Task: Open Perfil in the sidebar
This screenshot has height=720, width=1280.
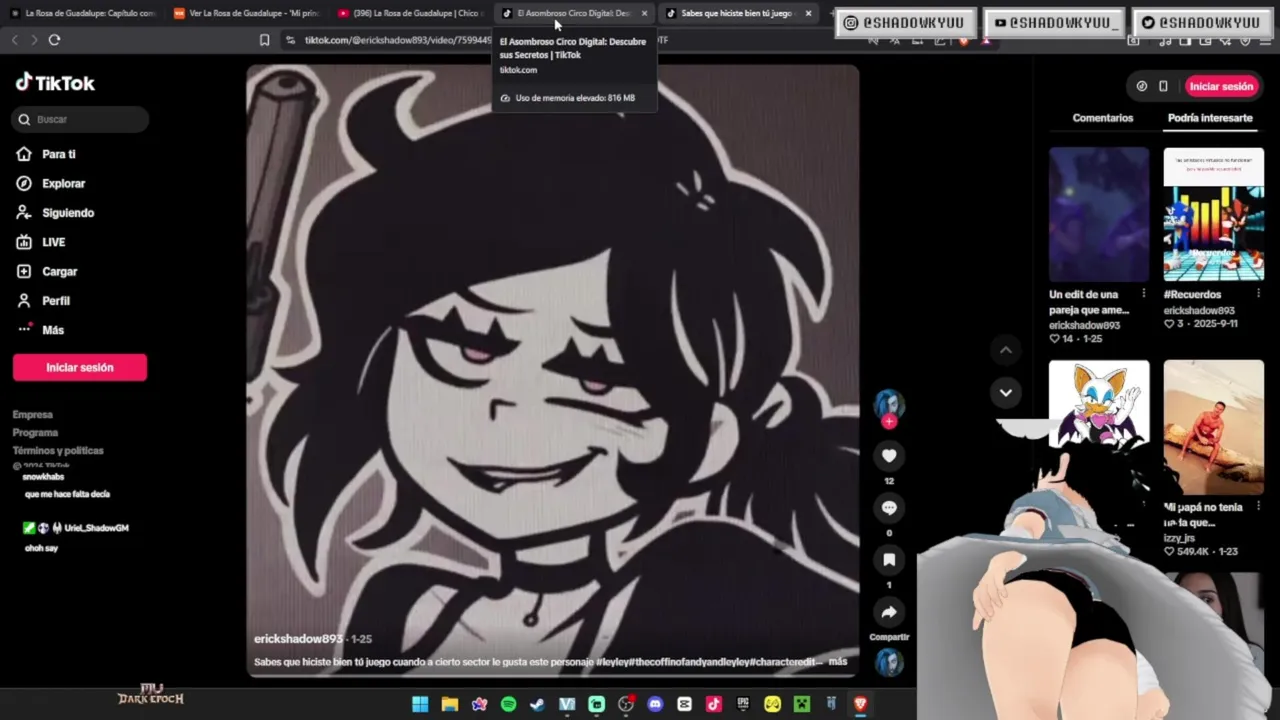Action: pos(43,300)
